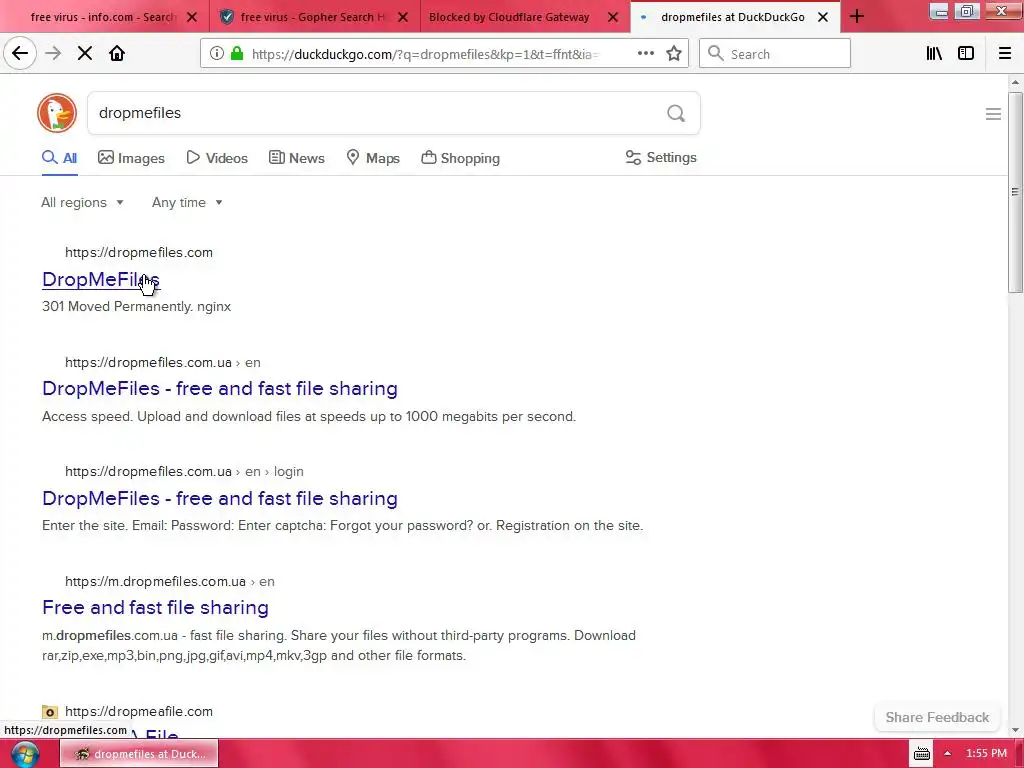Open the dropmefiles.com.ua › en result title
1024x768 pixels.
219,389
